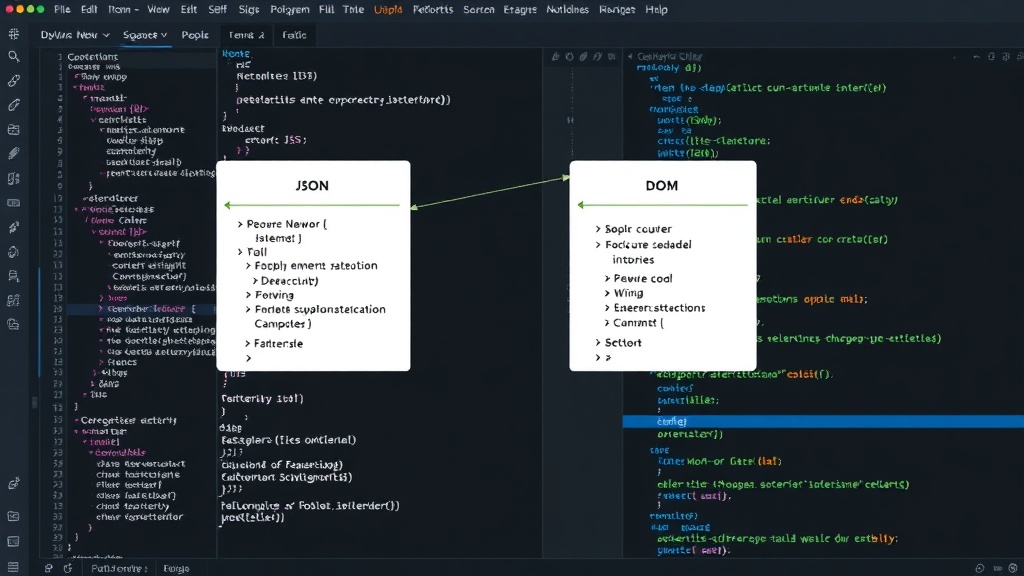The height and width of the screenshot is (576, 1024).
Task: Click the first Patti entry in the status bar
Action: (119, 569)
